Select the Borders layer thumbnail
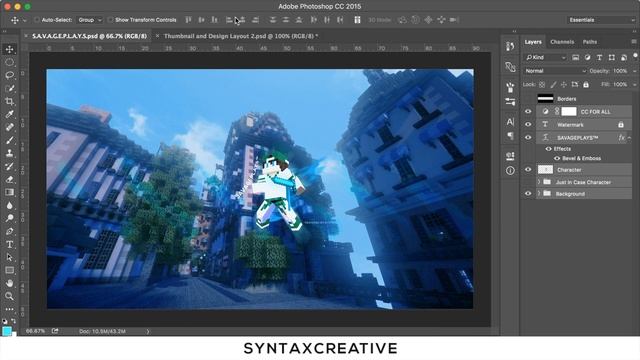The width and height of the screenshot is (640, 360). click(x=545, y=98)
